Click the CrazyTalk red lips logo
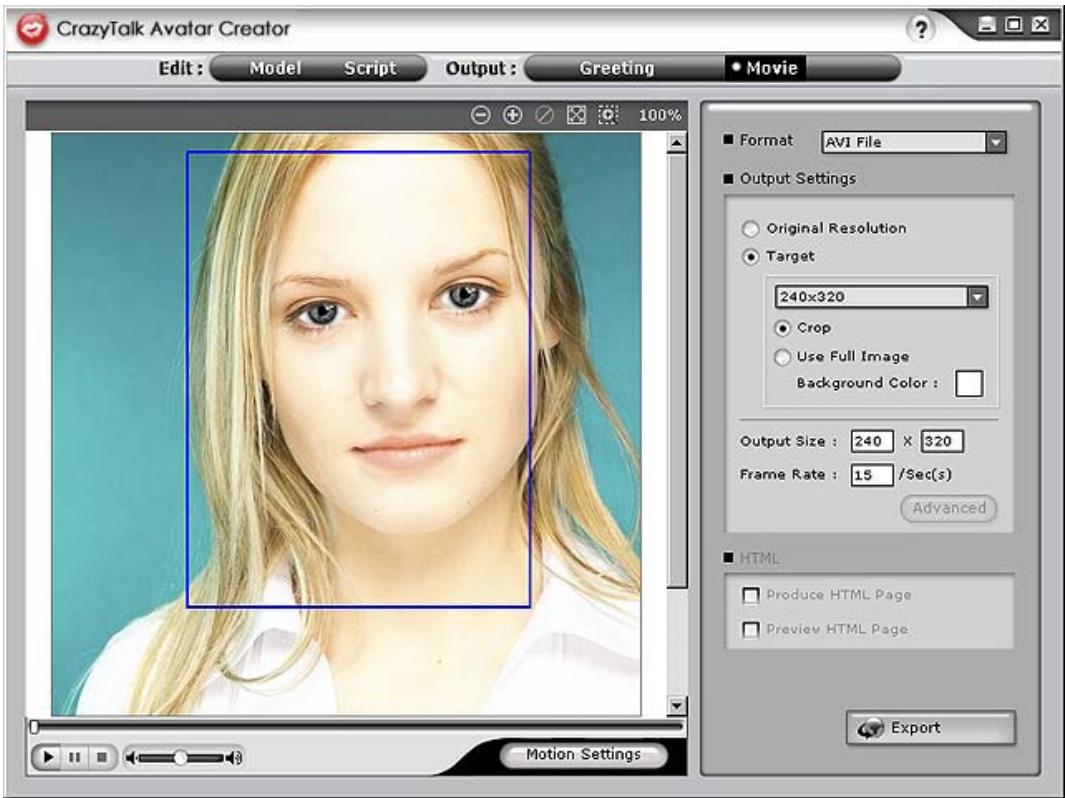 point(33,29)
